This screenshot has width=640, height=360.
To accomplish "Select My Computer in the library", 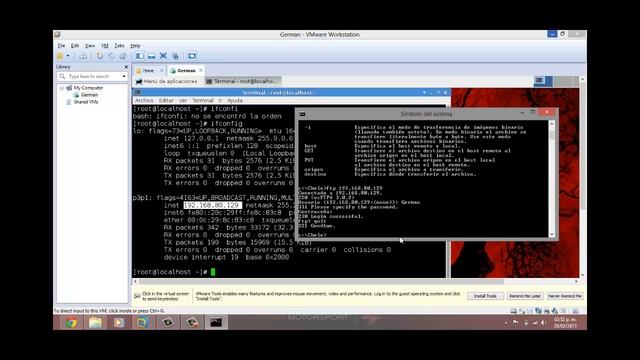I will point(88,88).
